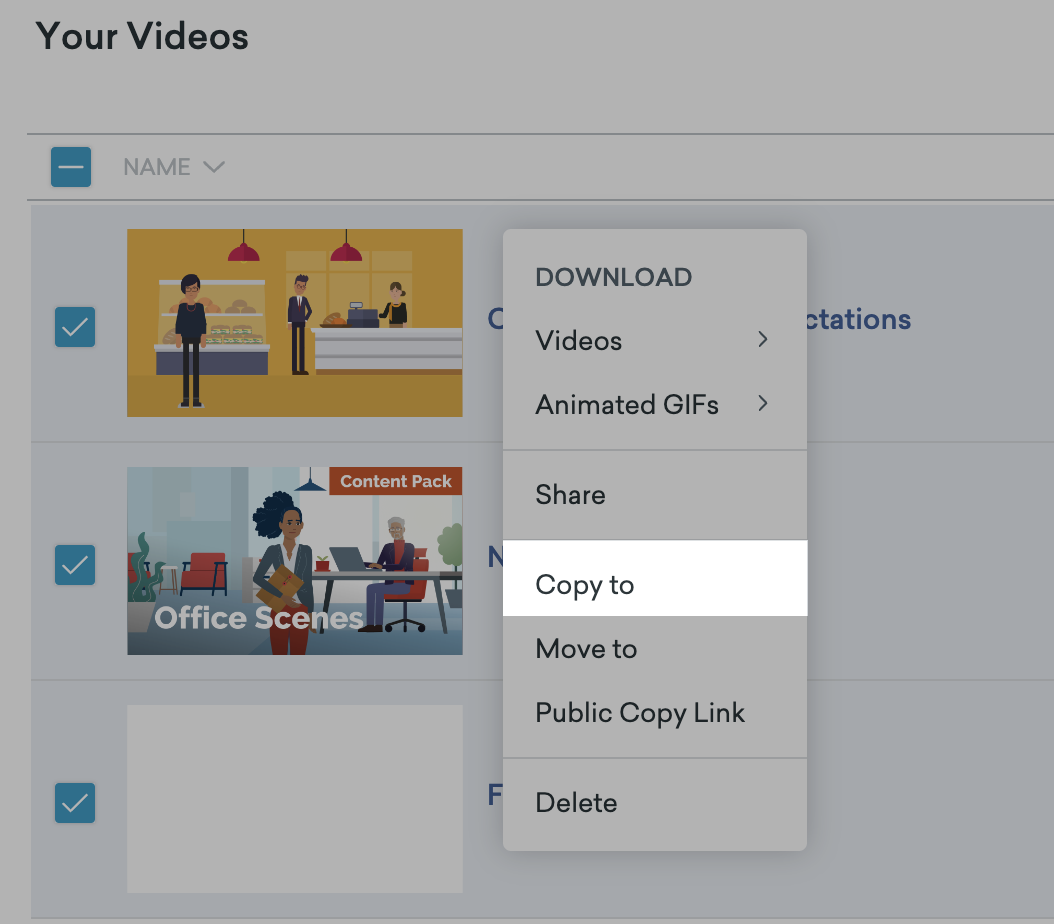Choose Animated GIFs in the menu

tap(627, 405)
